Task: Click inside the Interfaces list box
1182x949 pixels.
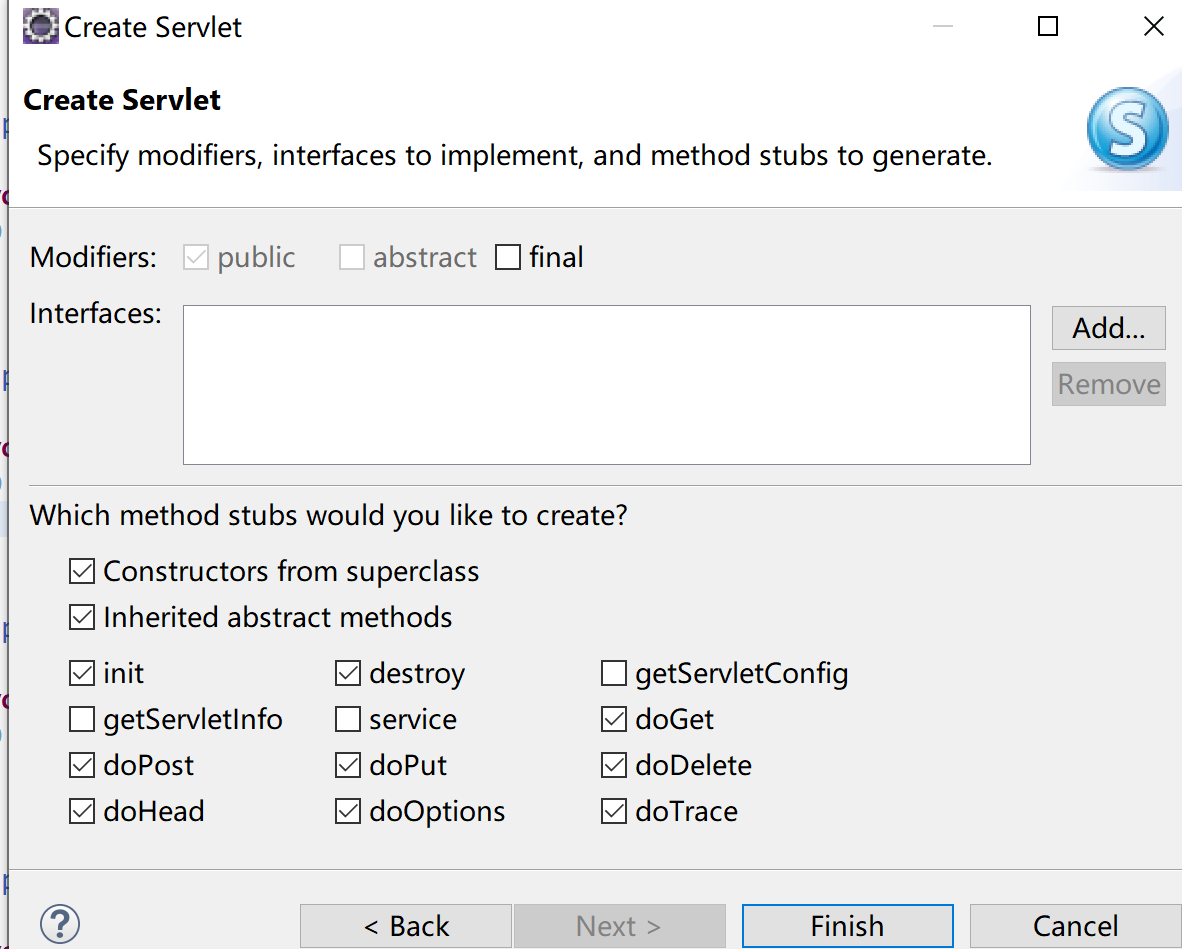Action: (x=606, y=385)
